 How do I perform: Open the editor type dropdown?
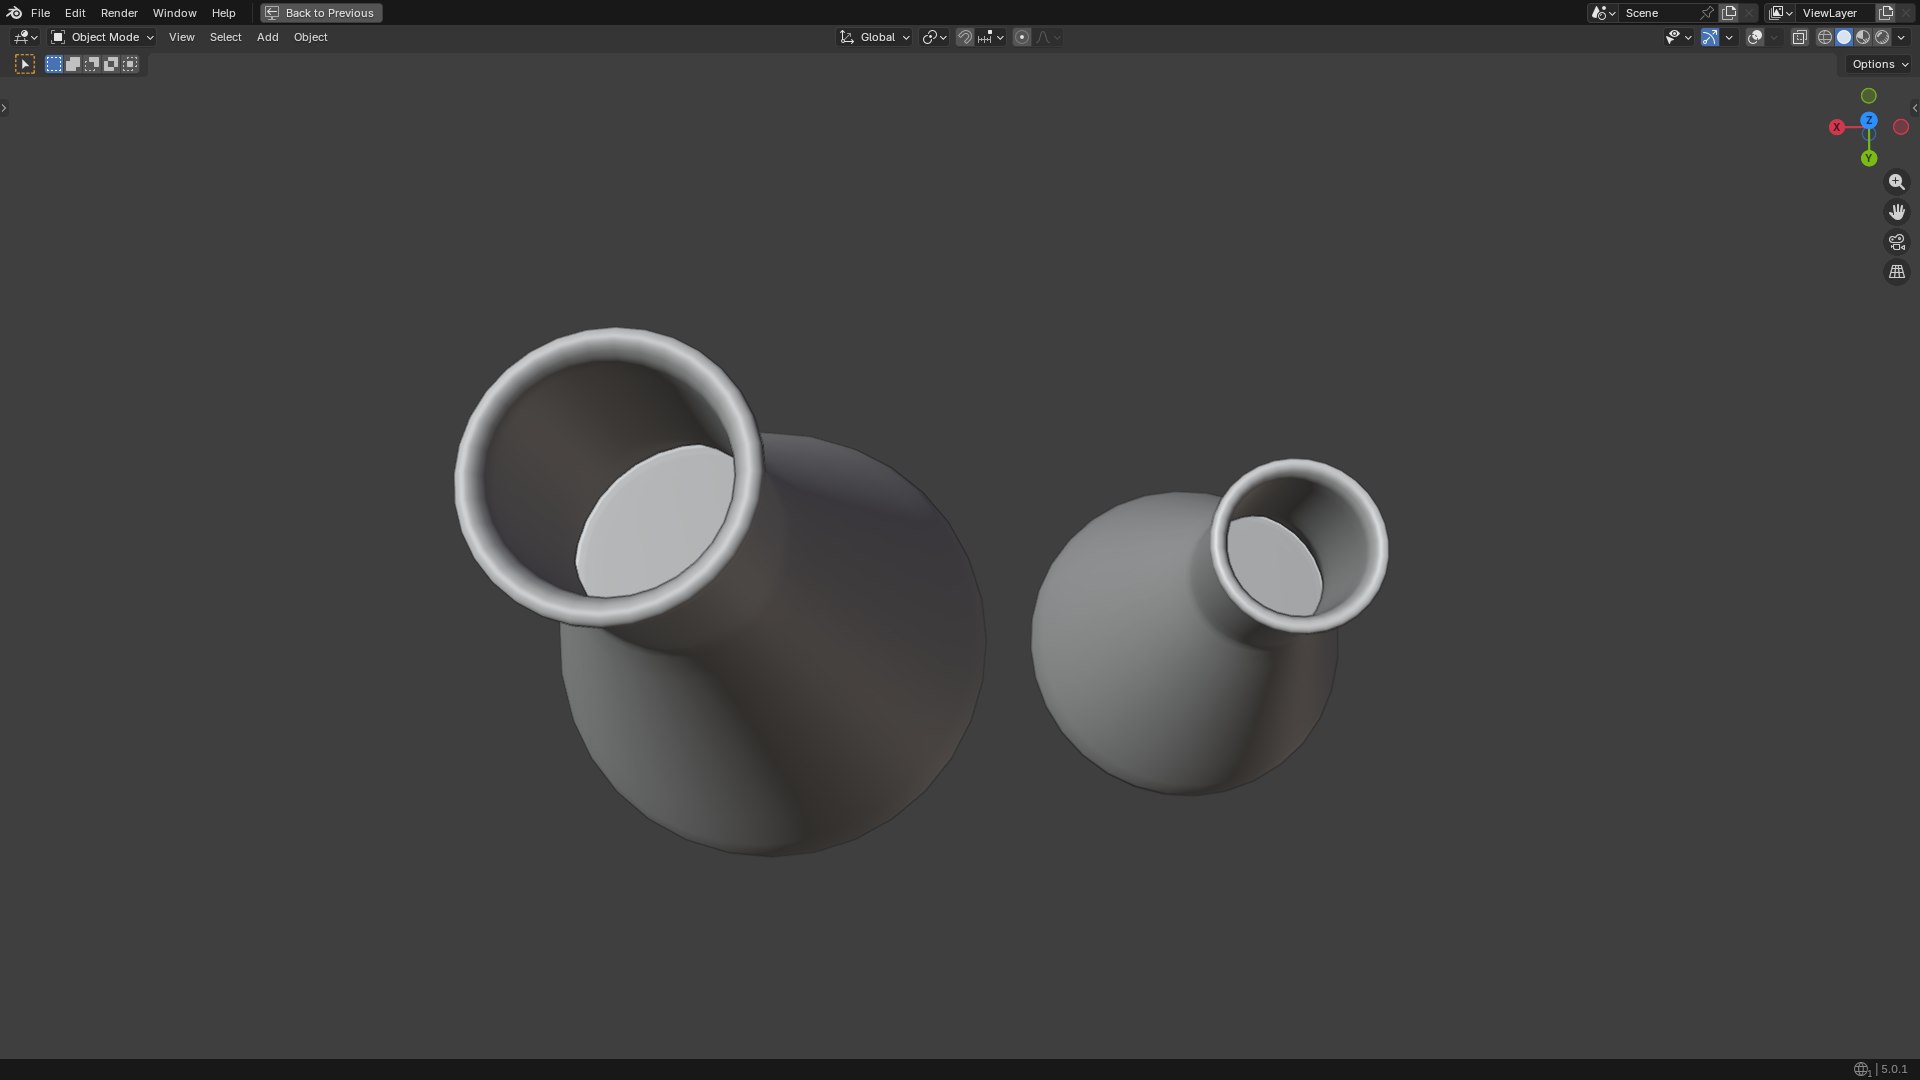click(x=25, y=37)
